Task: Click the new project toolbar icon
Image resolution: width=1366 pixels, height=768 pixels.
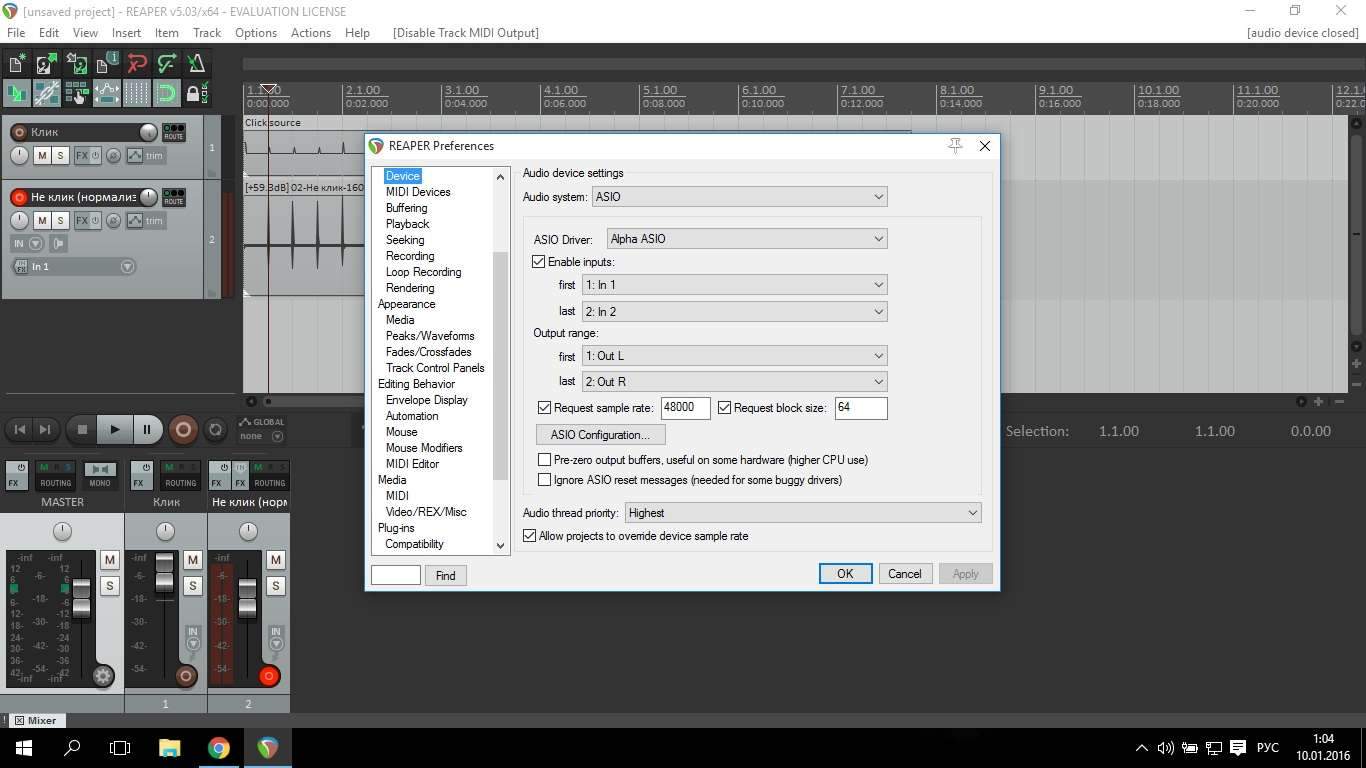Action: tap(16, 64)
